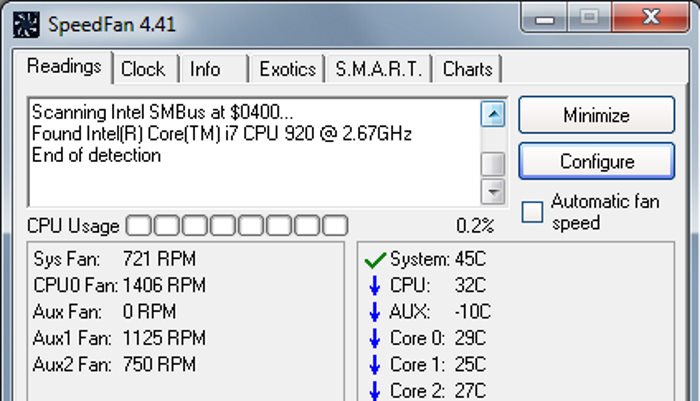The image size is (700, 401).
Task: Select the Aux Fan 0 RPM reading
Action: click(x=104, y=312)
